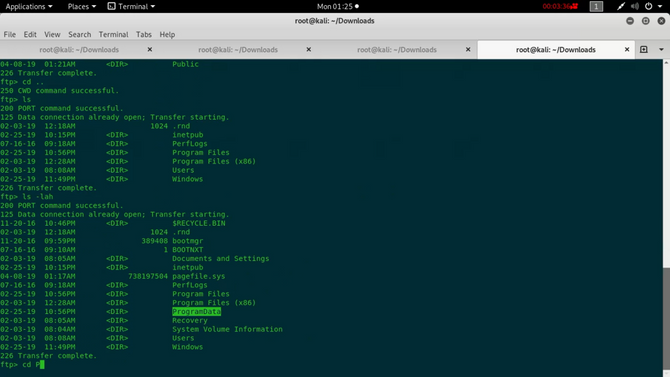Image resolution: width=670 pixels, height=377 pixels.
Task: Click the Documents and Settings entry
Action: [x=220, y=259]
